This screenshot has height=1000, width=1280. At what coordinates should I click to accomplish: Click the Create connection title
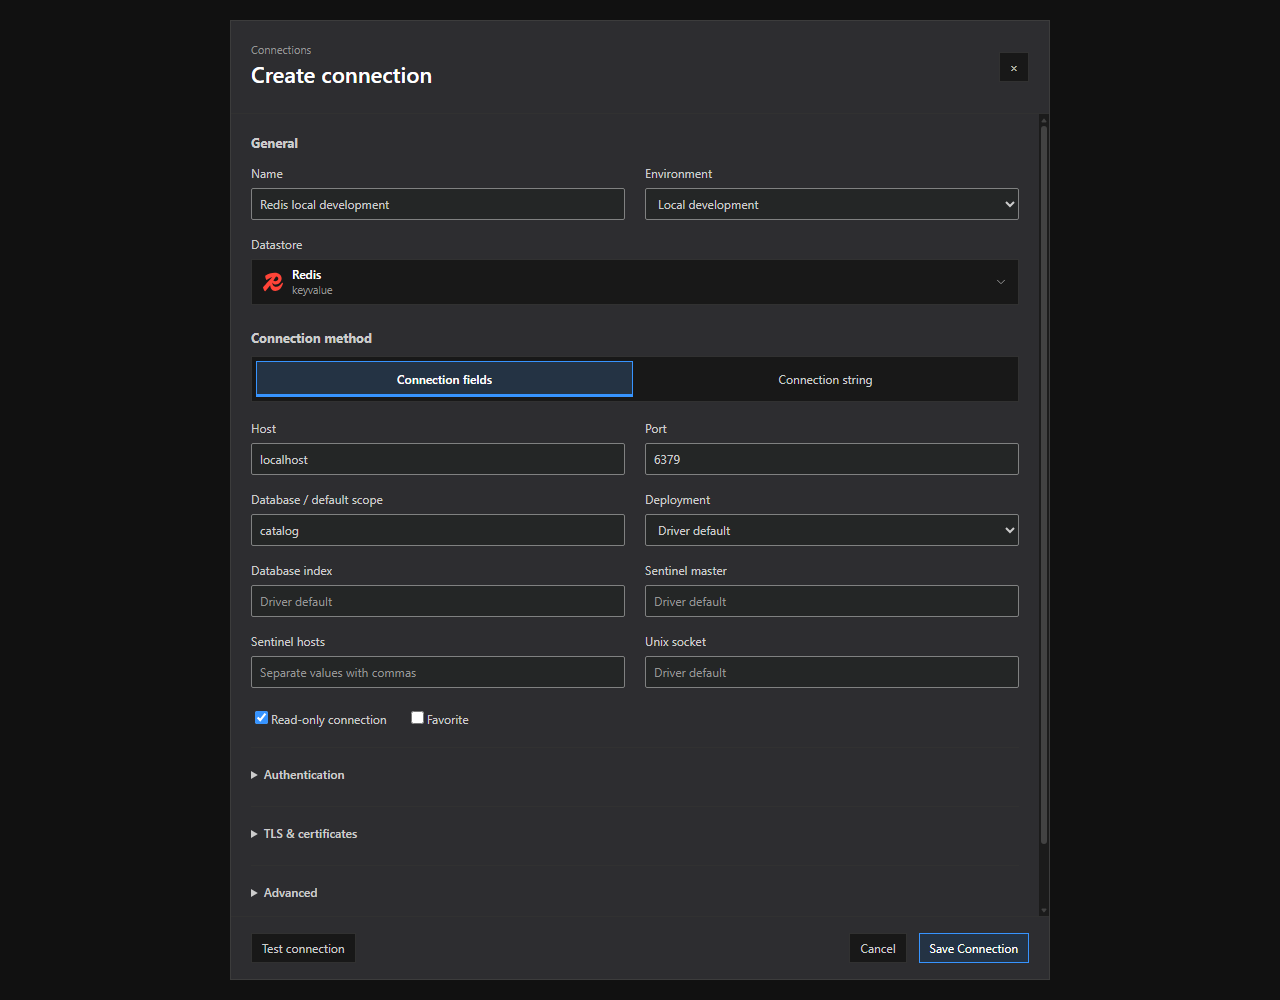341,76
